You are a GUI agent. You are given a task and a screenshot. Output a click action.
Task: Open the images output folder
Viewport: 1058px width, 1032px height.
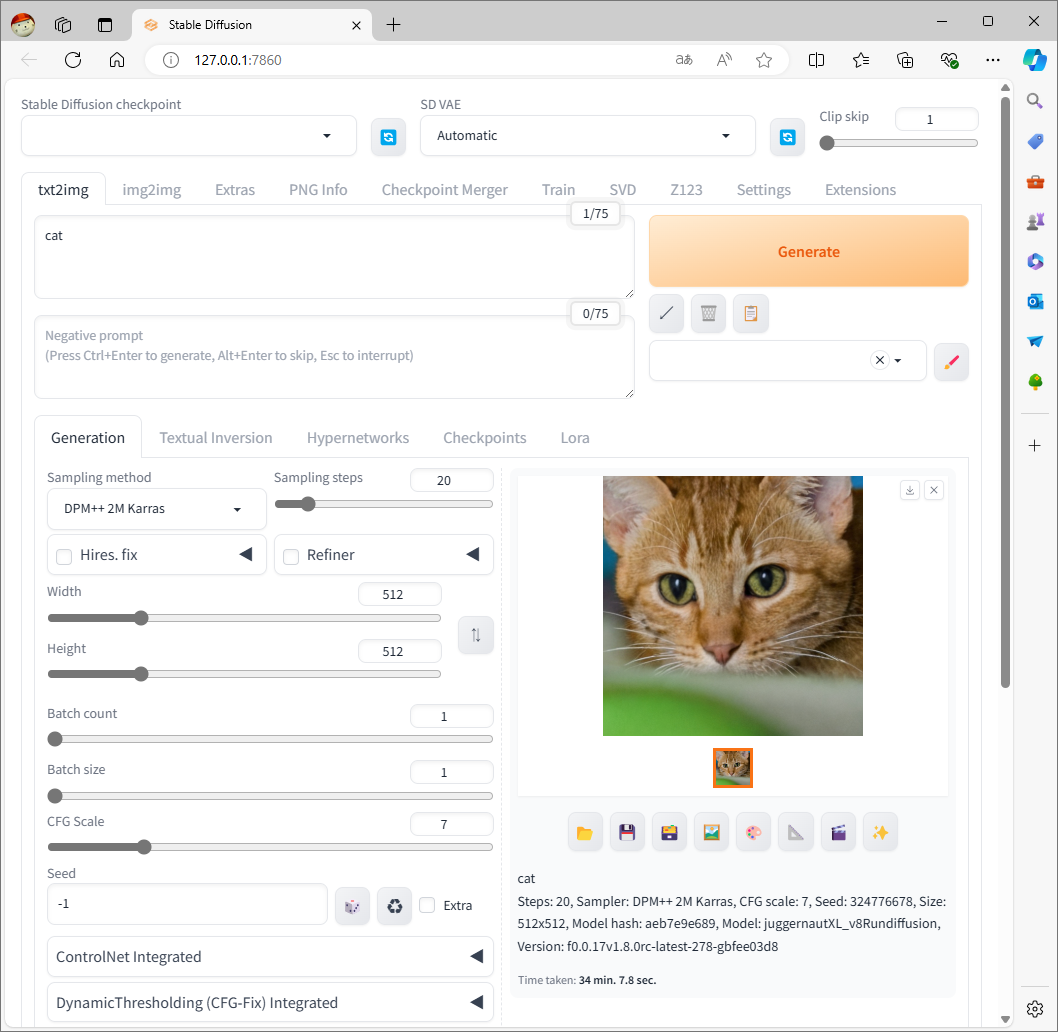point(585,833)
